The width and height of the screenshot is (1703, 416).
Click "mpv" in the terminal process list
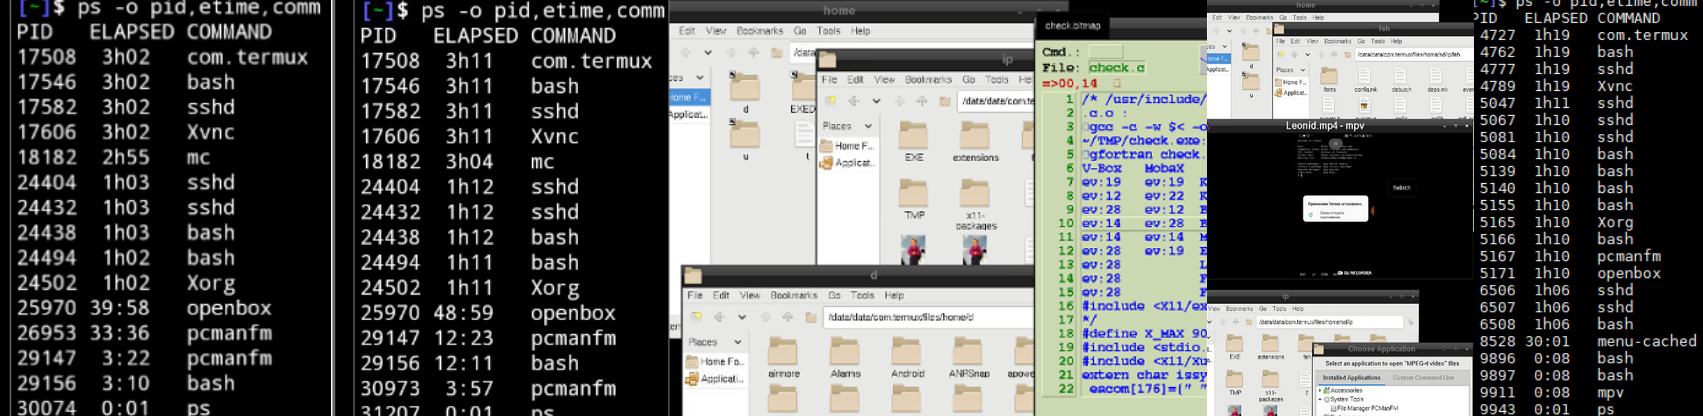[1612, 393]
